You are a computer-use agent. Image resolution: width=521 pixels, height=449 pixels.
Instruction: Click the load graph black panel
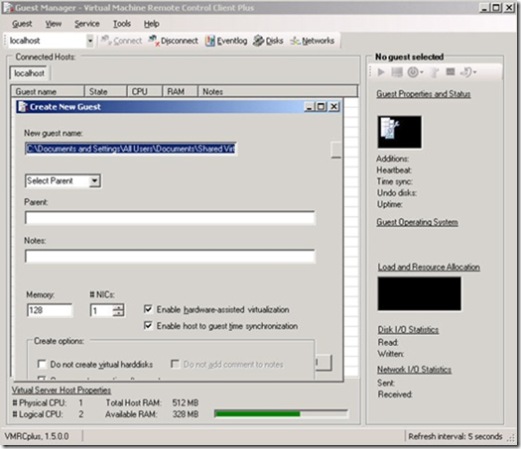[419, 294]
